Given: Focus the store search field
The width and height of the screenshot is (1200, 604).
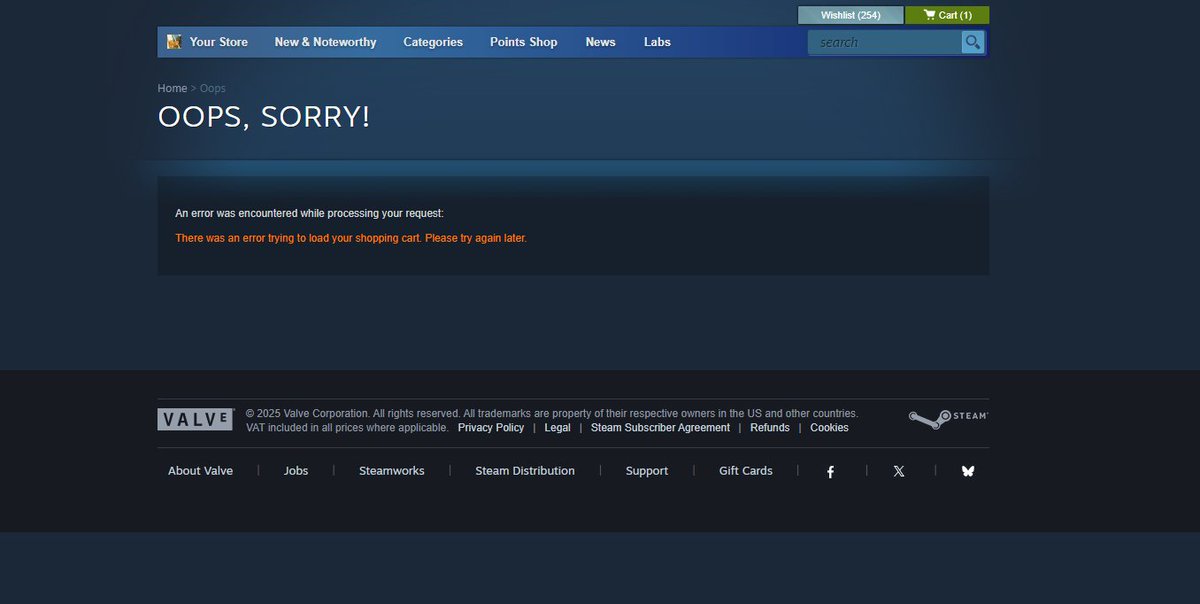Looking at the screenshot, I should point(885,42).
